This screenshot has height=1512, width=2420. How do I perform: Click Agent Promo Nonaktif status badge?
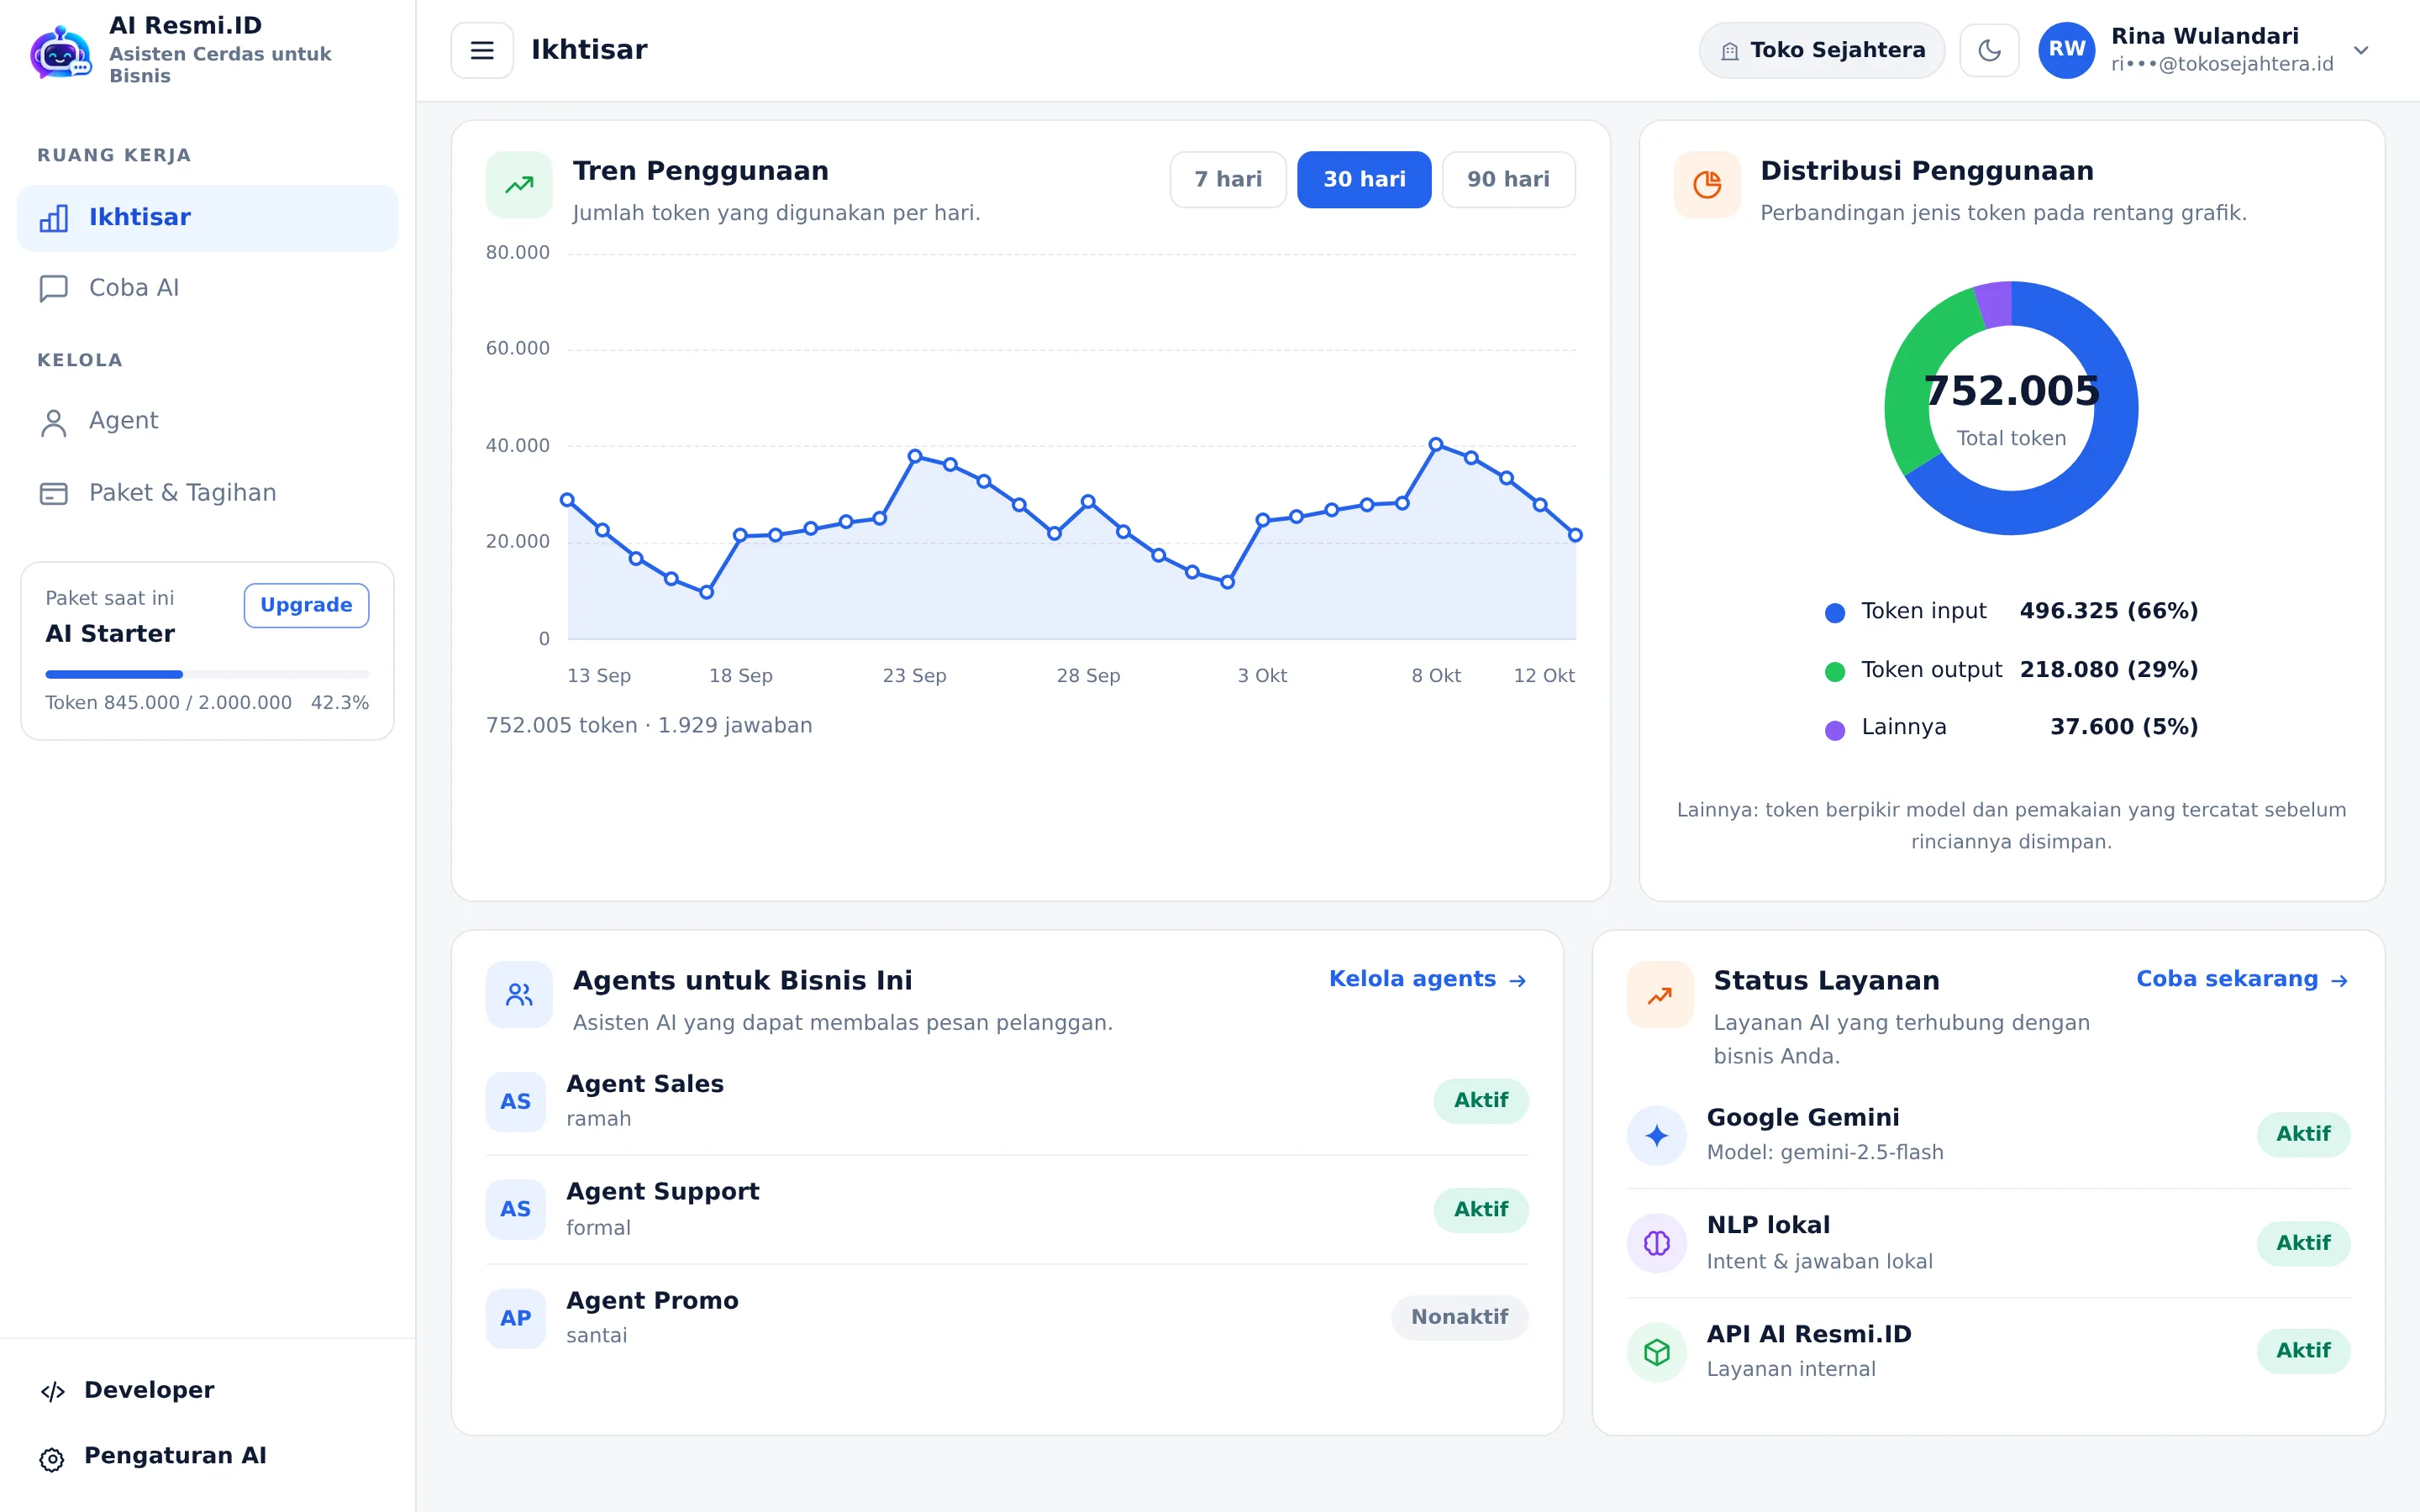1460,1317
